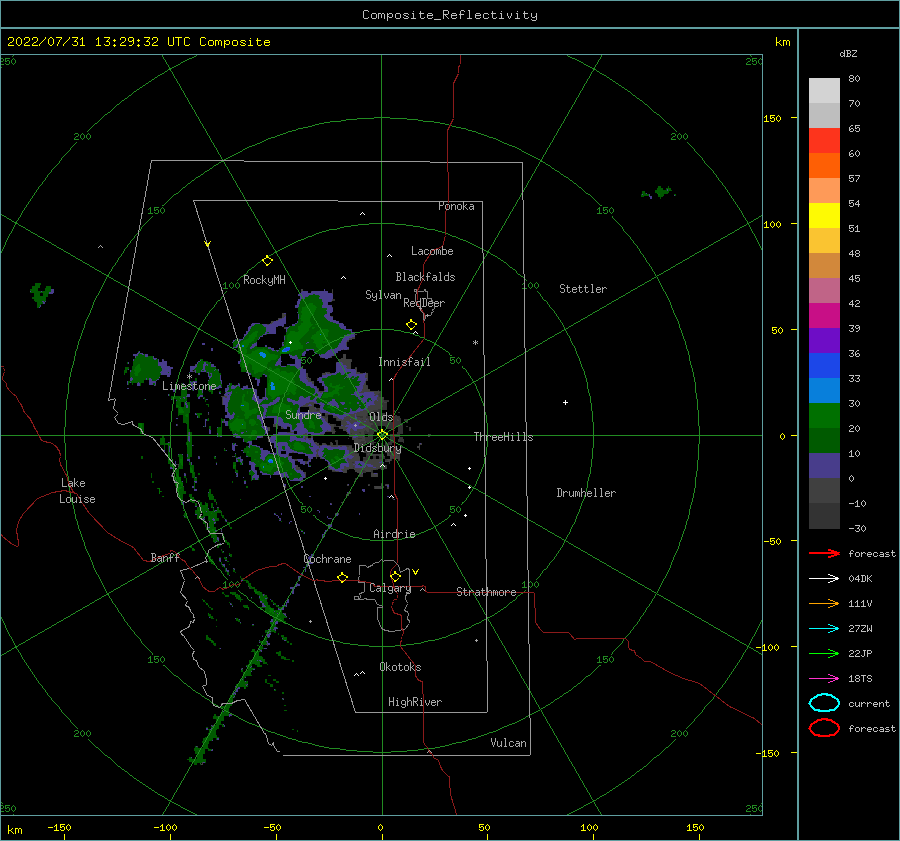Click the magenta 18TS arrow icon

pos(824,679)
